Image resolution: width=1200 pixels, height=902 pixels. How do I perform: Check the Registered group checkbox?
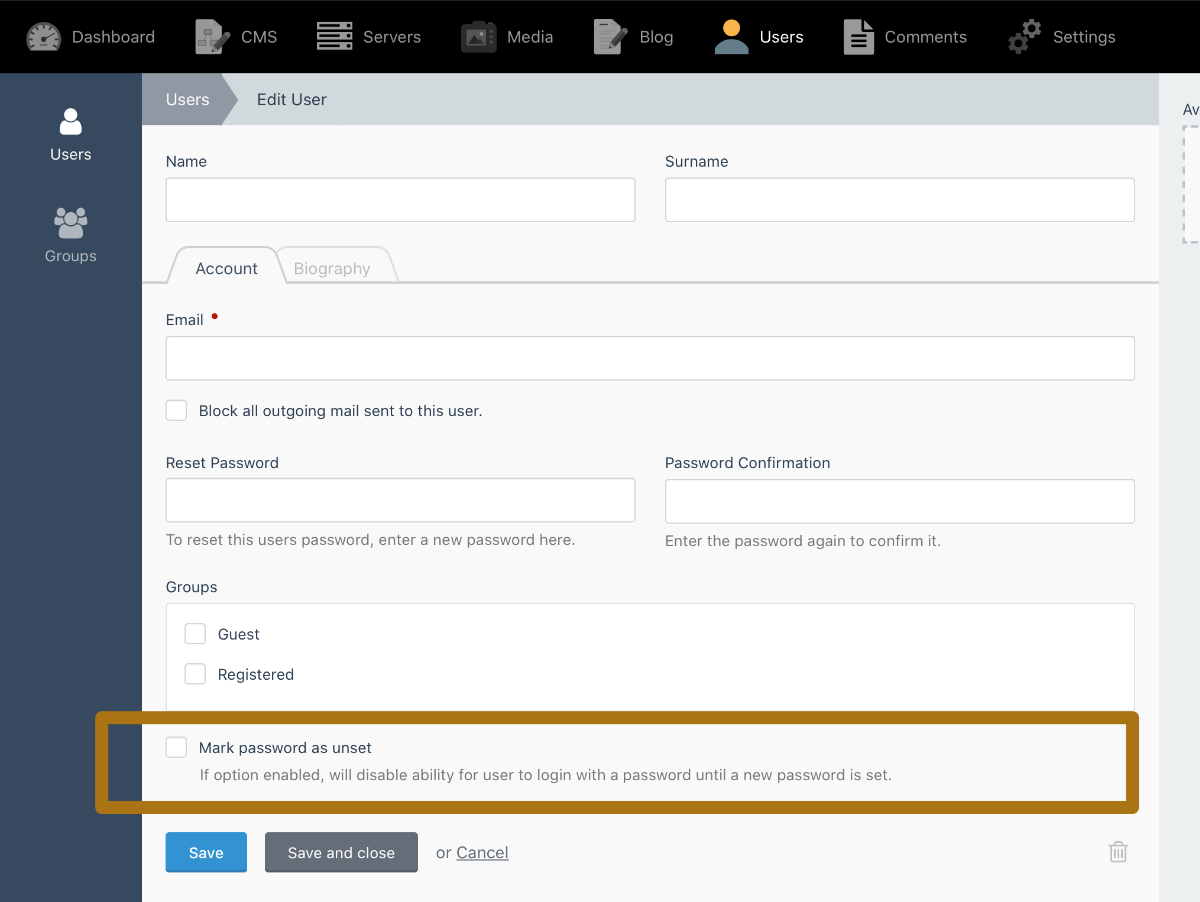coord(195,674)
